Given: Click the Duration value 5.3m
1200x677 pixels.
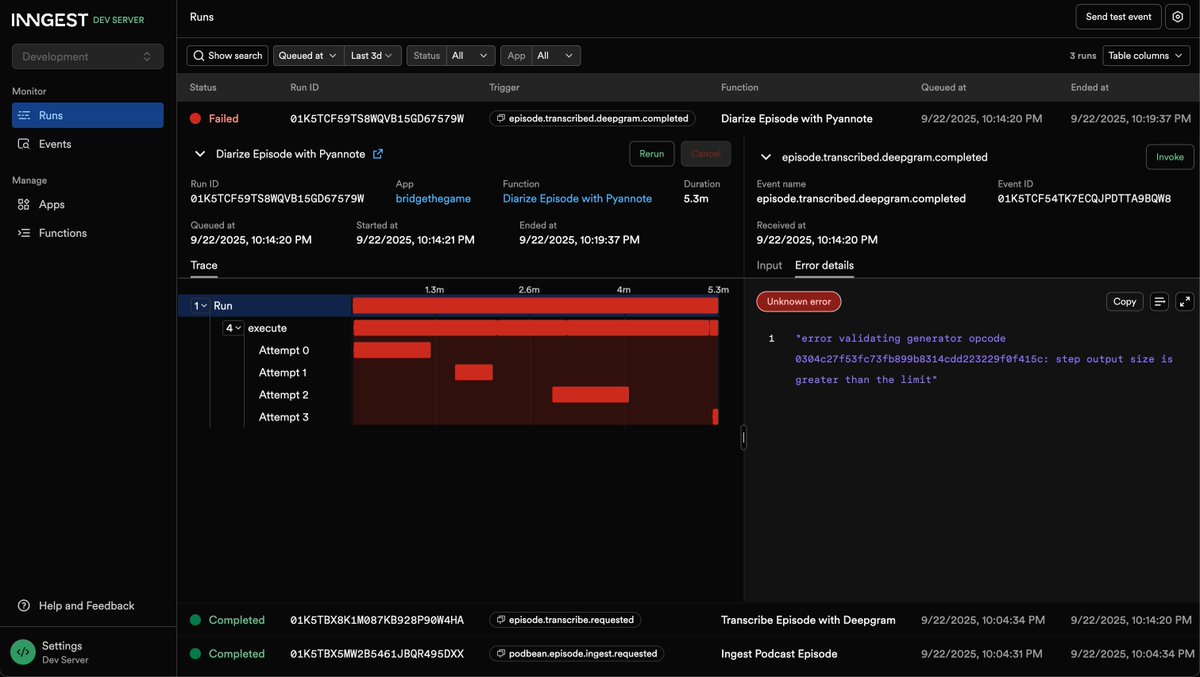Looking at the screenshot, I should coord(696,199).
